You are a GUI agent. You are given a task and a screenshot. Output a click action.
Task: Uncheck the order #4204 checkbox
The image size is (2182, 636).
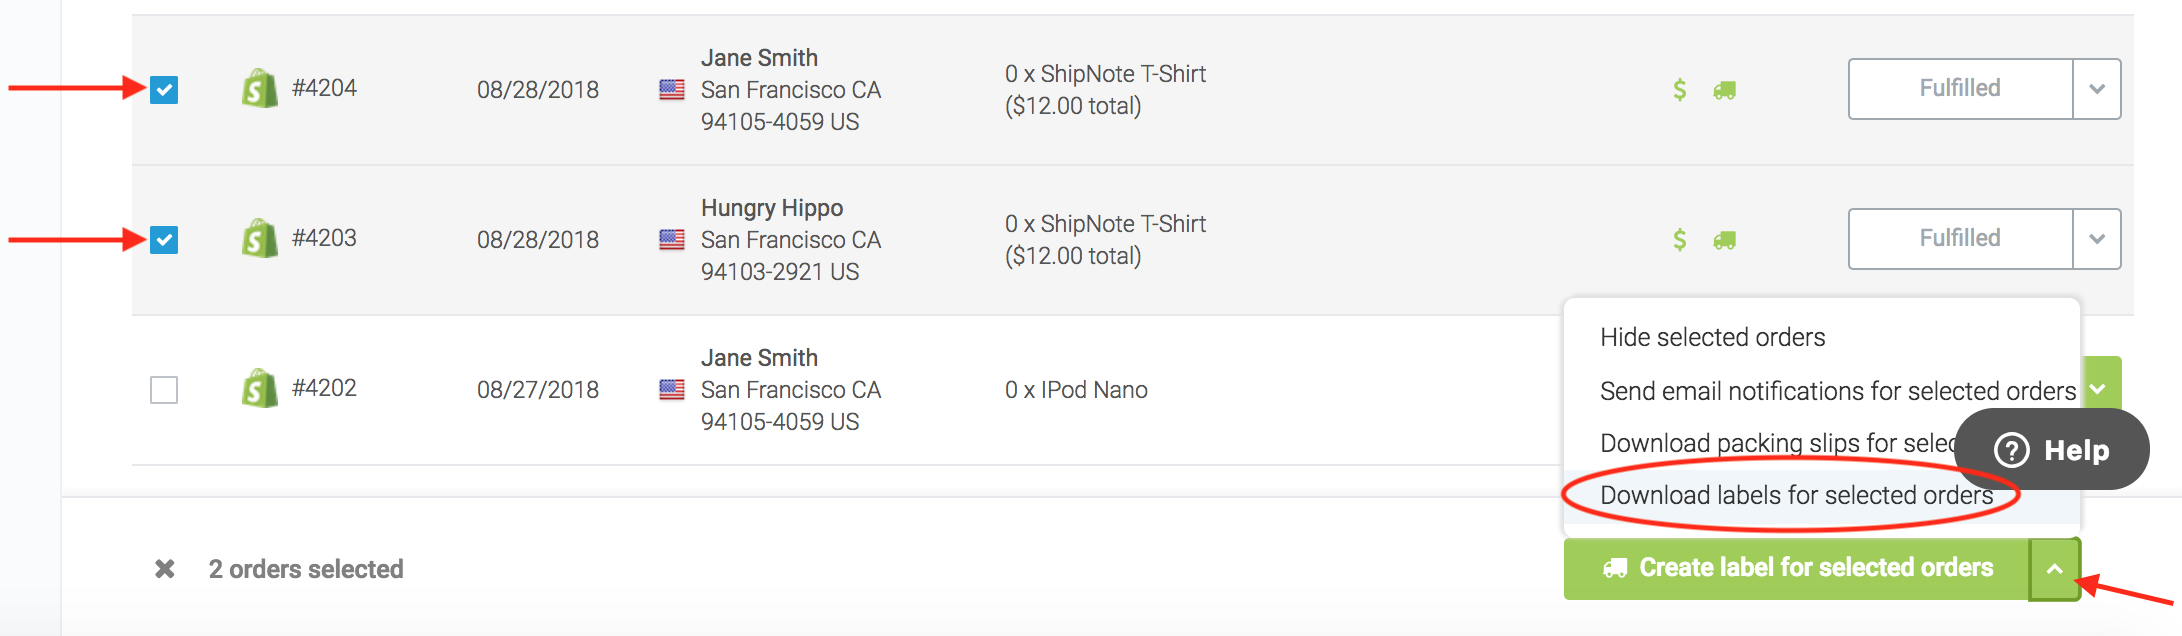click(164, 90)
